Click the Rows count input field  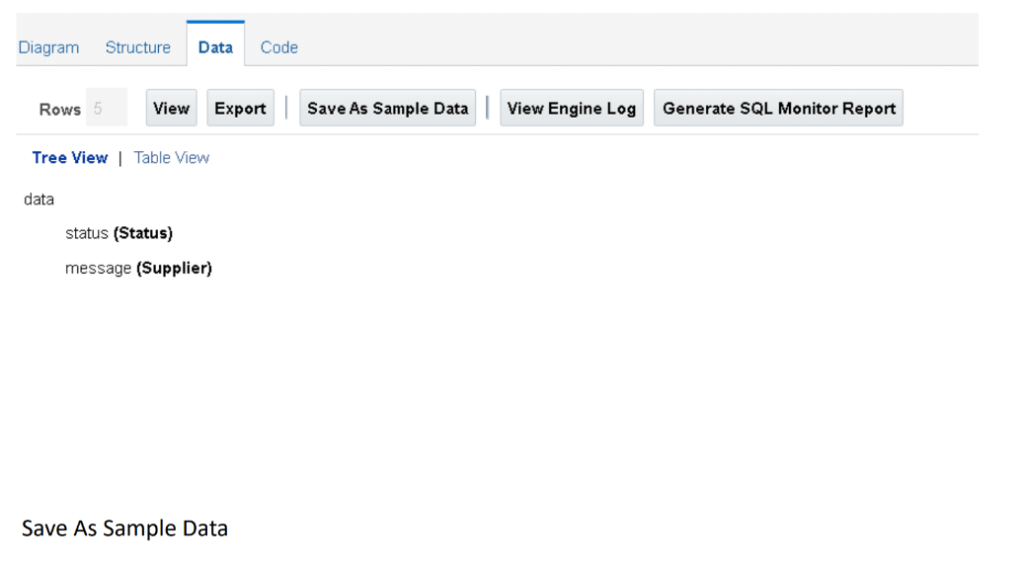[106, 109]
